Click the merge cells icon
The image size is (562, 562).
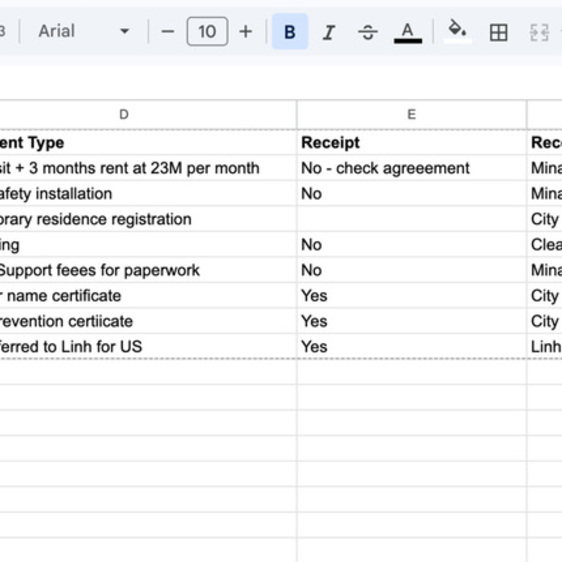[539, 32]
